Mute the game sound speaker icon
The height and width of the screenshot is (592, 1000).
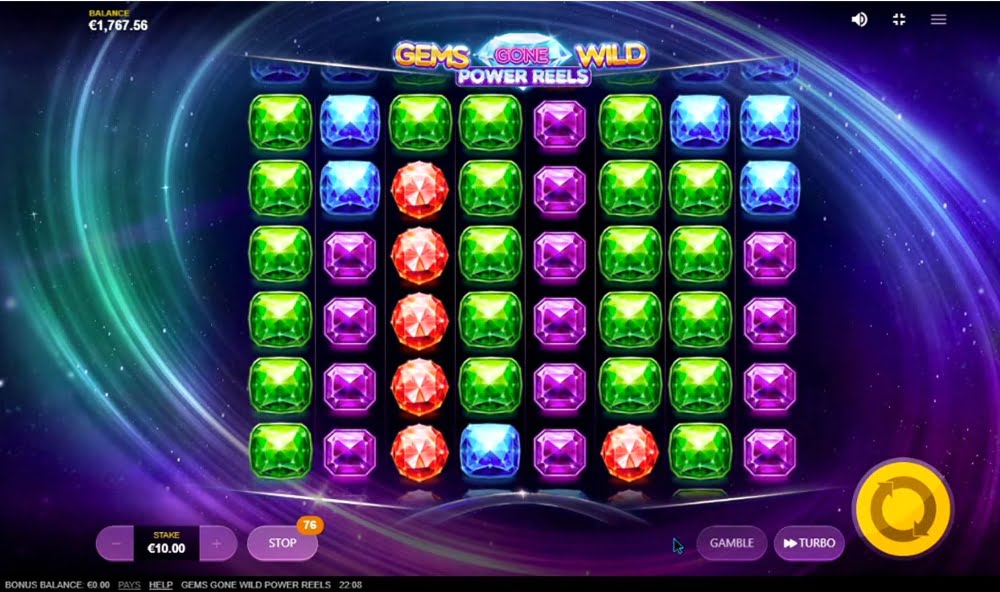coord(859,20)
